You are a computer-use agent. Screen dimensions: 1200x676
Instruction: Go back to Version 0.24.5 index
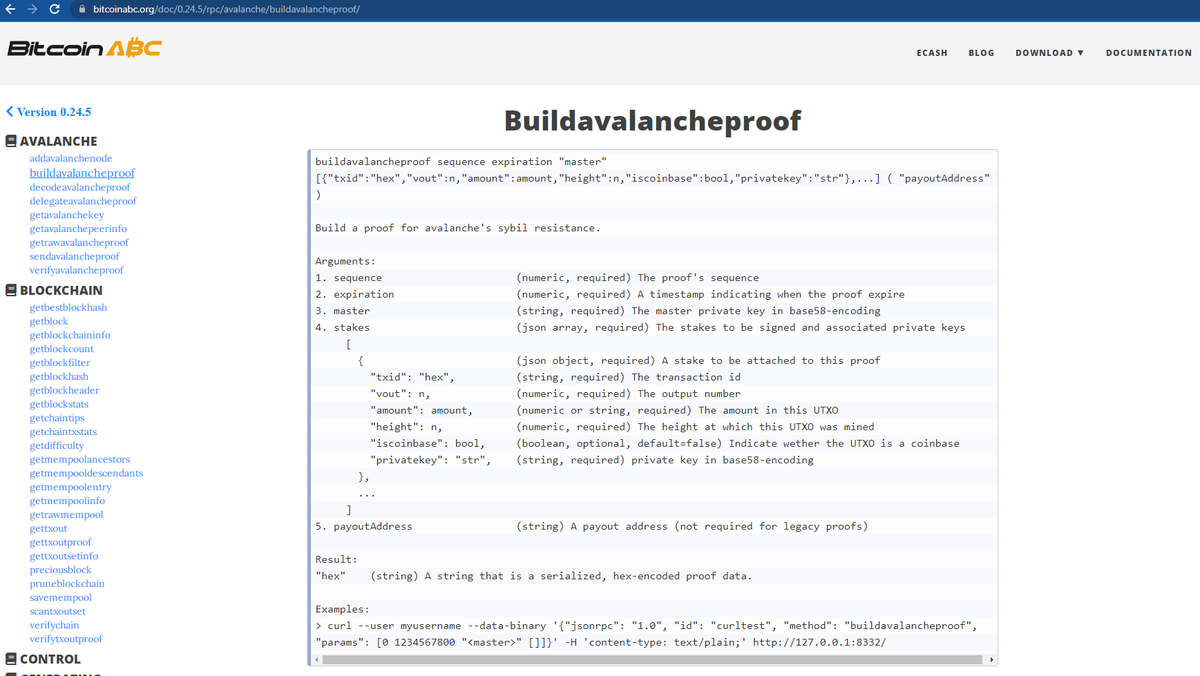[x=48, y=112]
